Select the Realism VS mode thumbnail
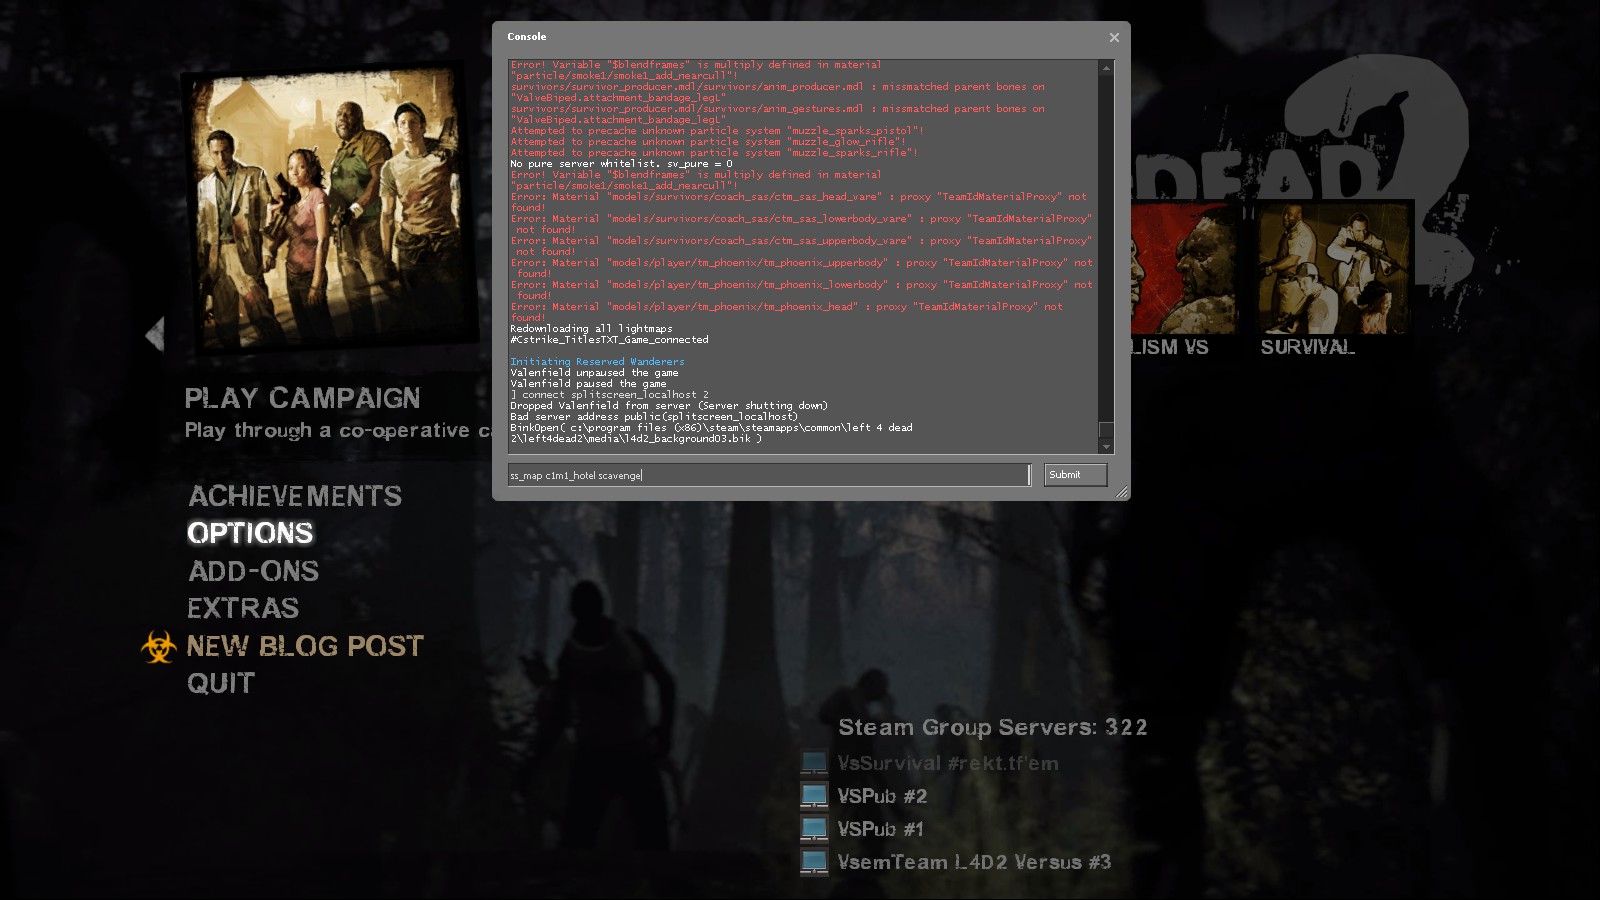Screen dimensions: 1600x900 1185,268
